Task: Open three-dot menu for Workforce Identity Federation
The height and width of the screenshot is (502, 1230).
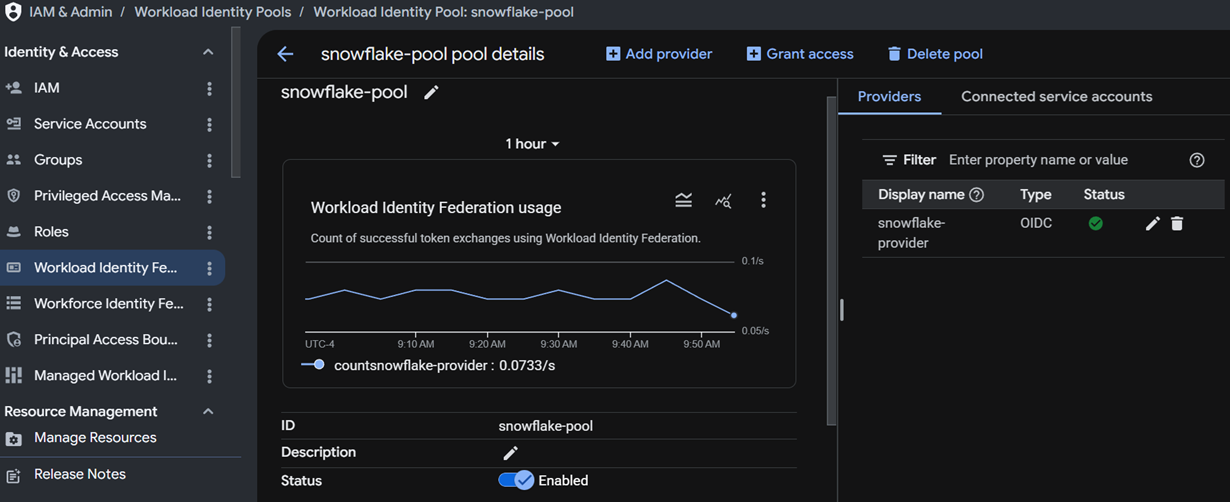Action: point(209,304)
